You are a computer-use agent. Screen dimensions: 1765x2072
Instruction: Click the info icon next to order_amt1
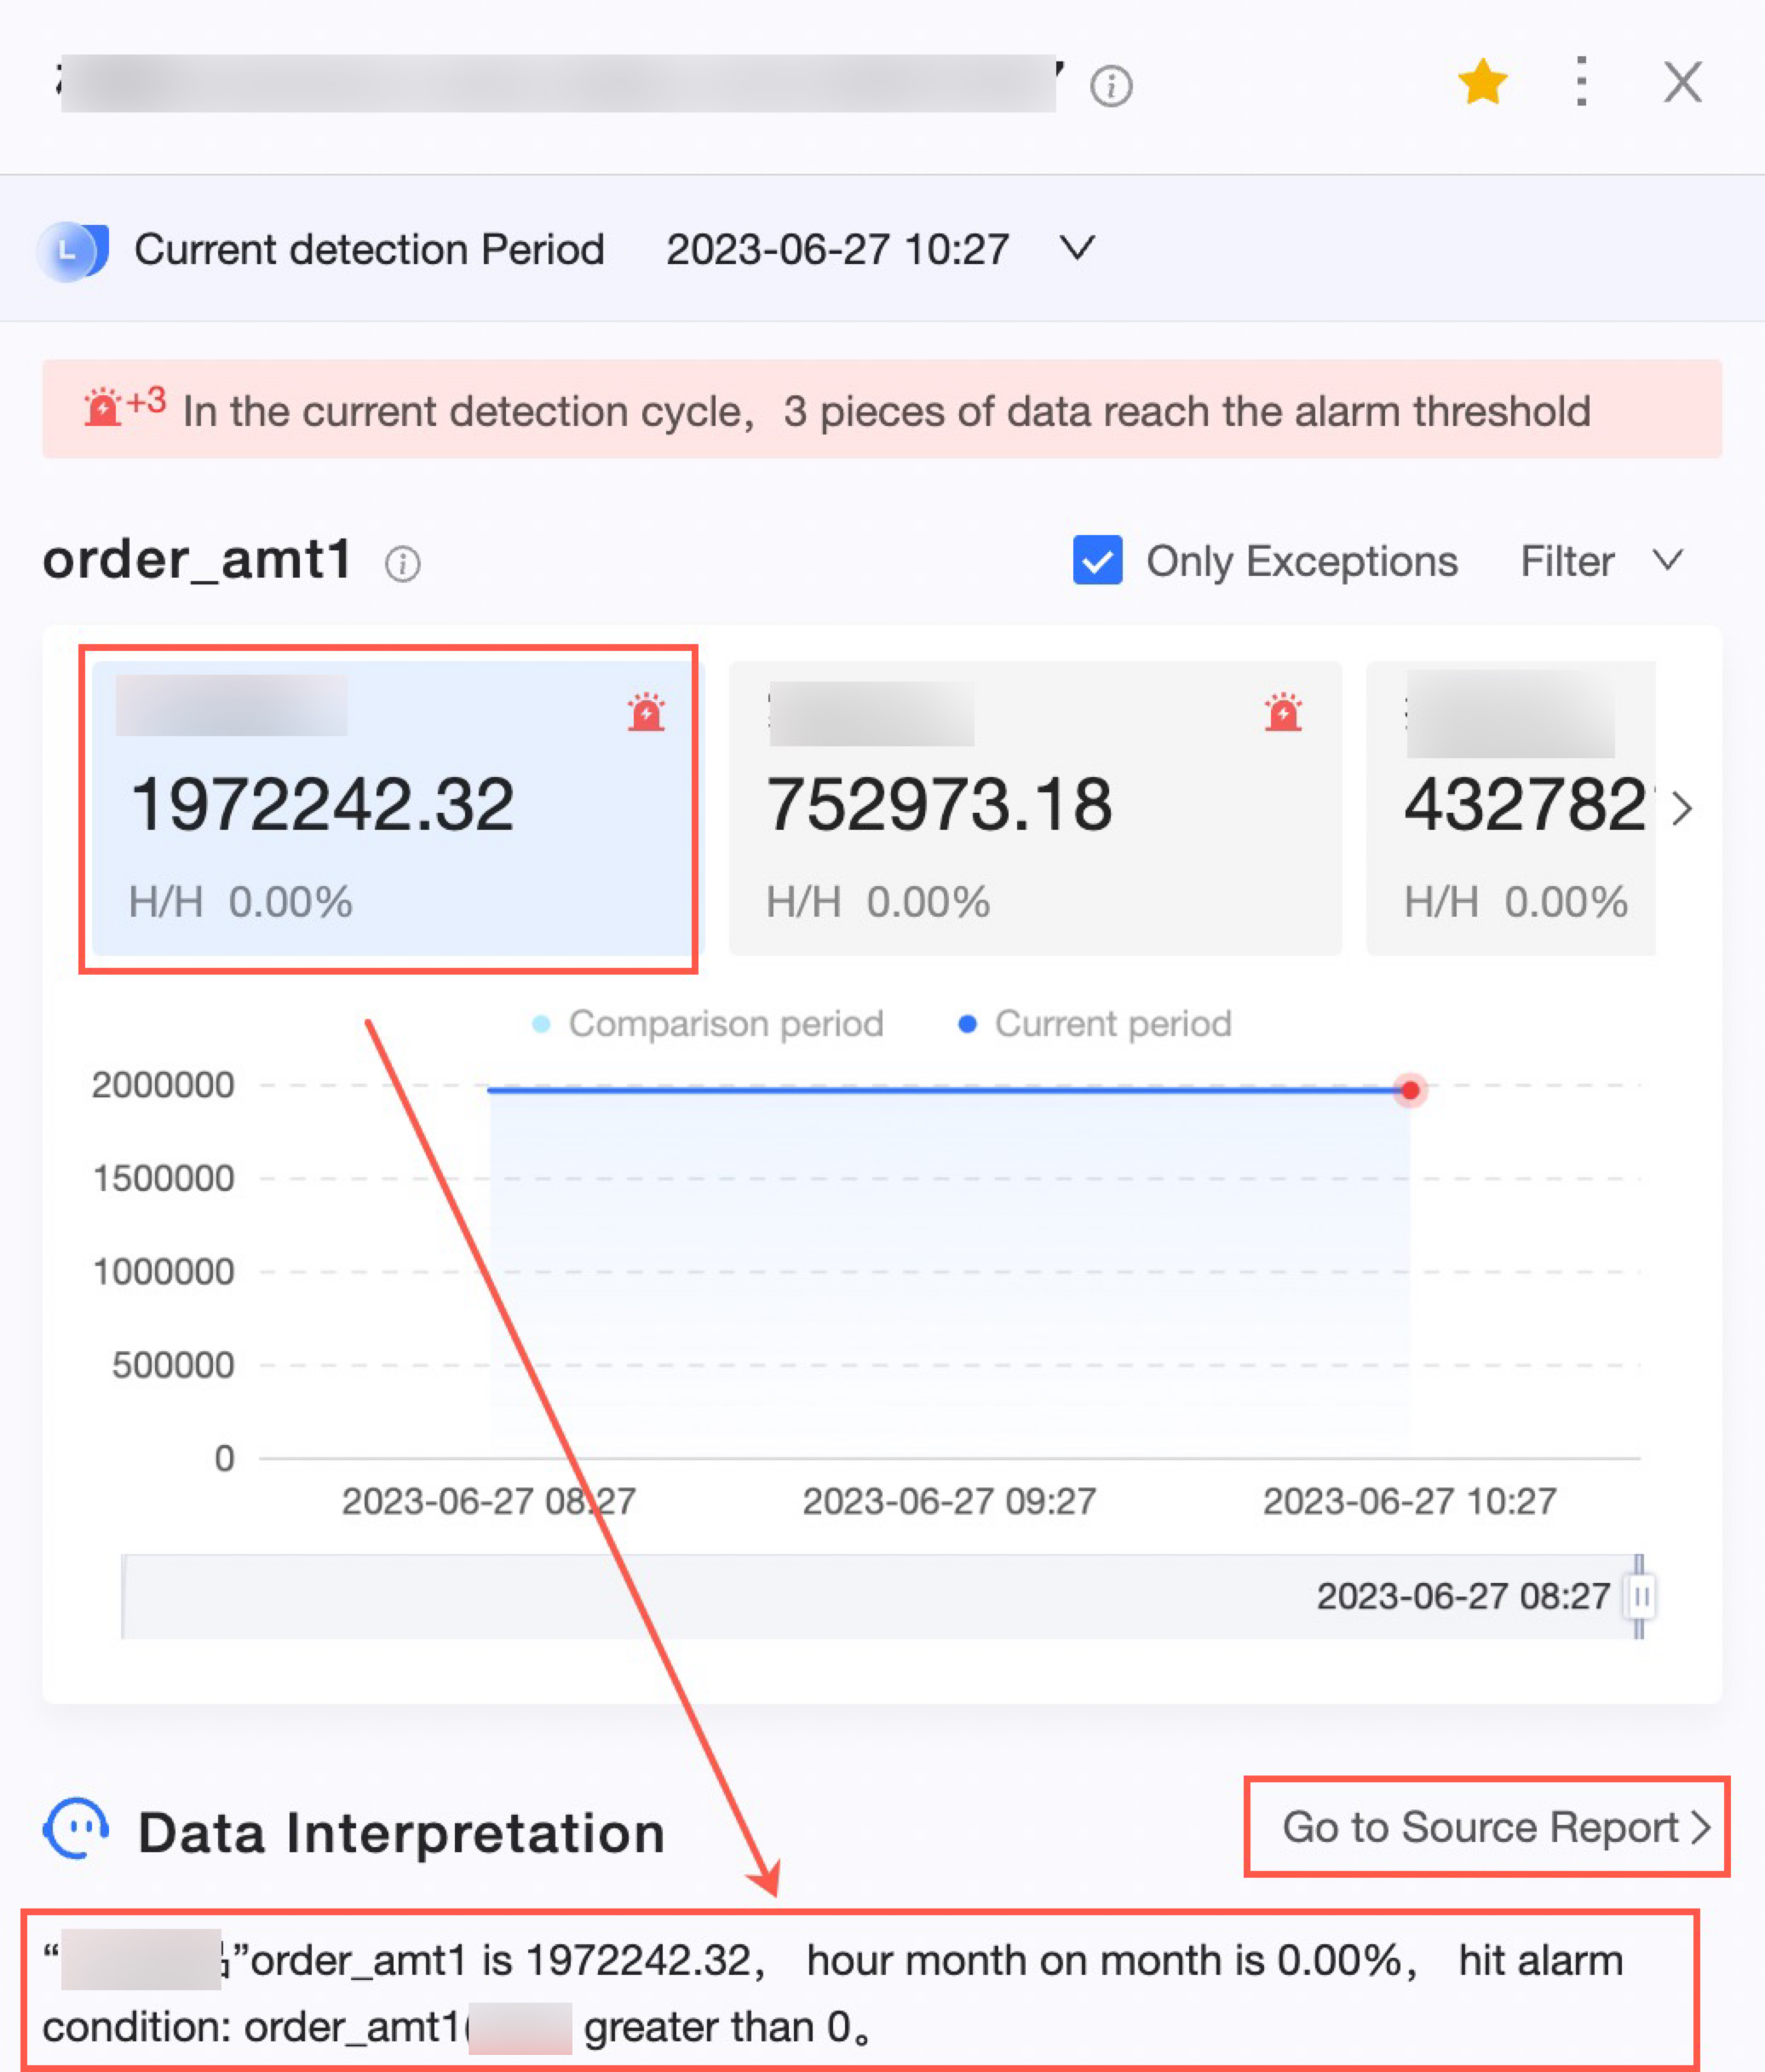402,564
